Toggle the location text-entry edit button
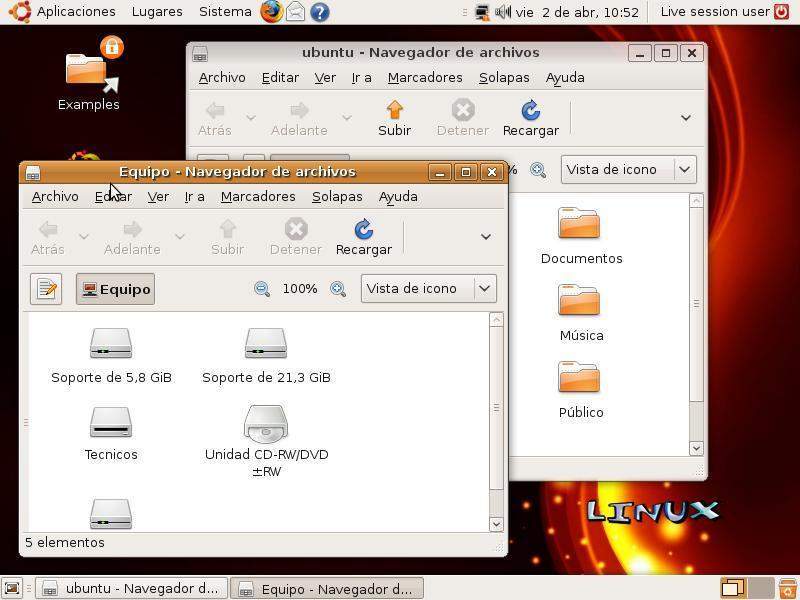This screenshot has width=800, height=600. point(46,289)
